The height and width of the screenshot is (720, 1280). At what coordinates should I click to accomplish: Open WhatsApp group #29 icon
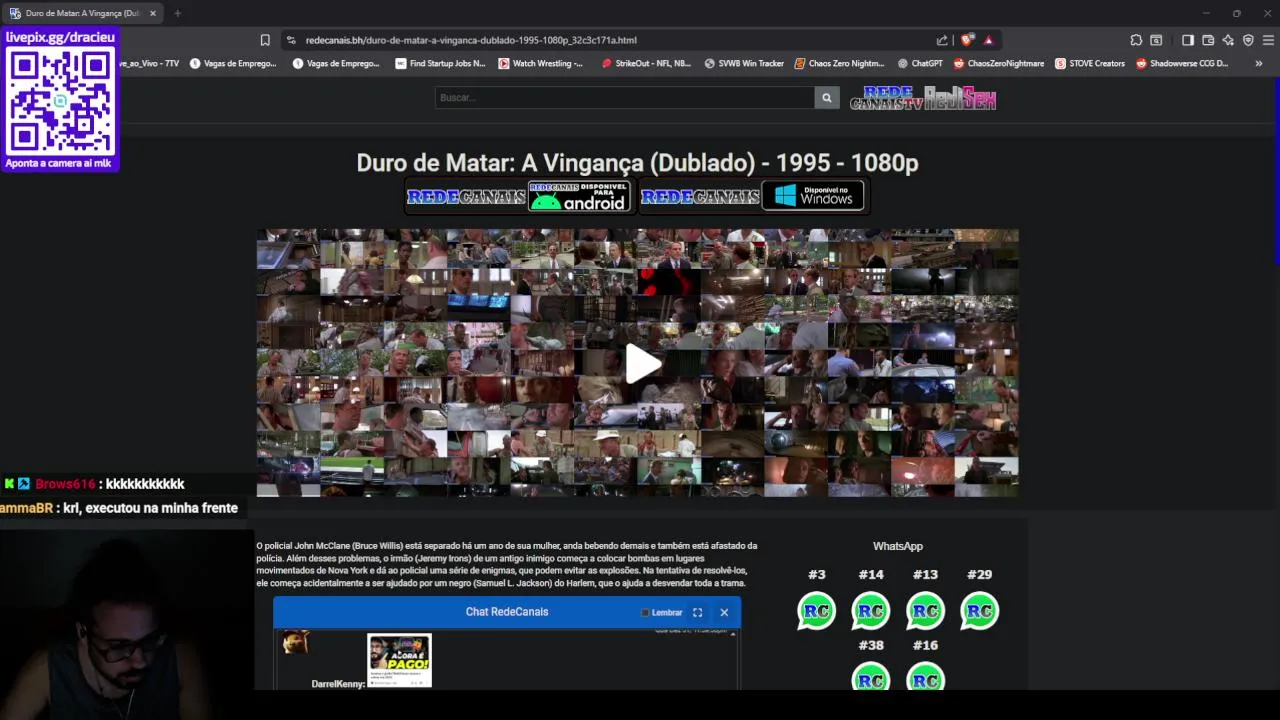coord(979,611)
